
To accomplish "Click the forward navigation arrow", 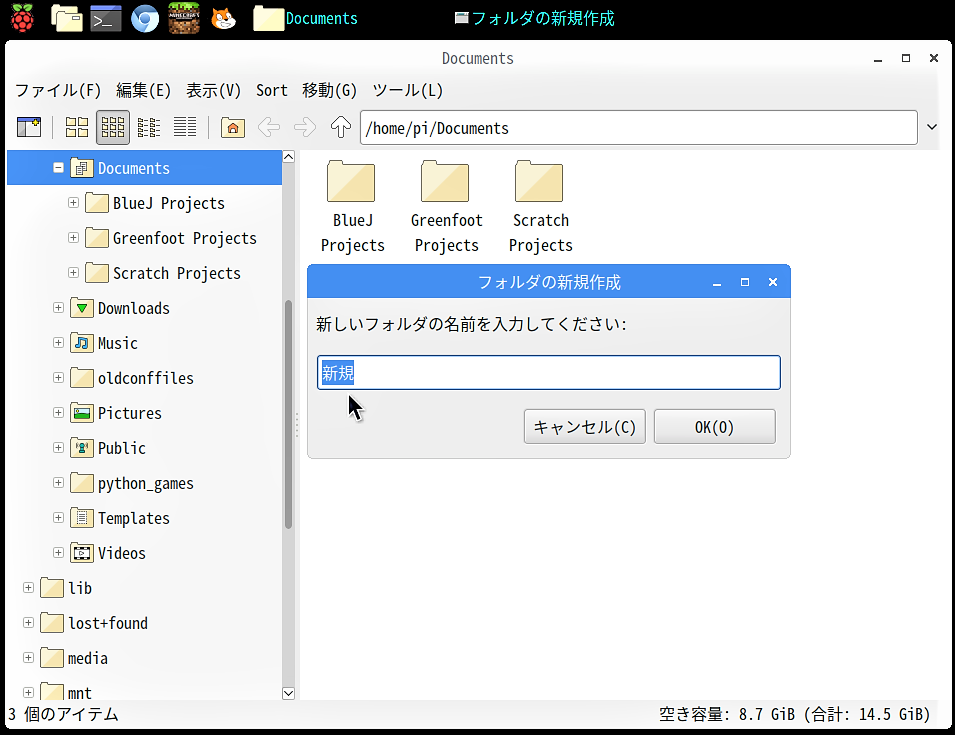I will tap(305, 127).
